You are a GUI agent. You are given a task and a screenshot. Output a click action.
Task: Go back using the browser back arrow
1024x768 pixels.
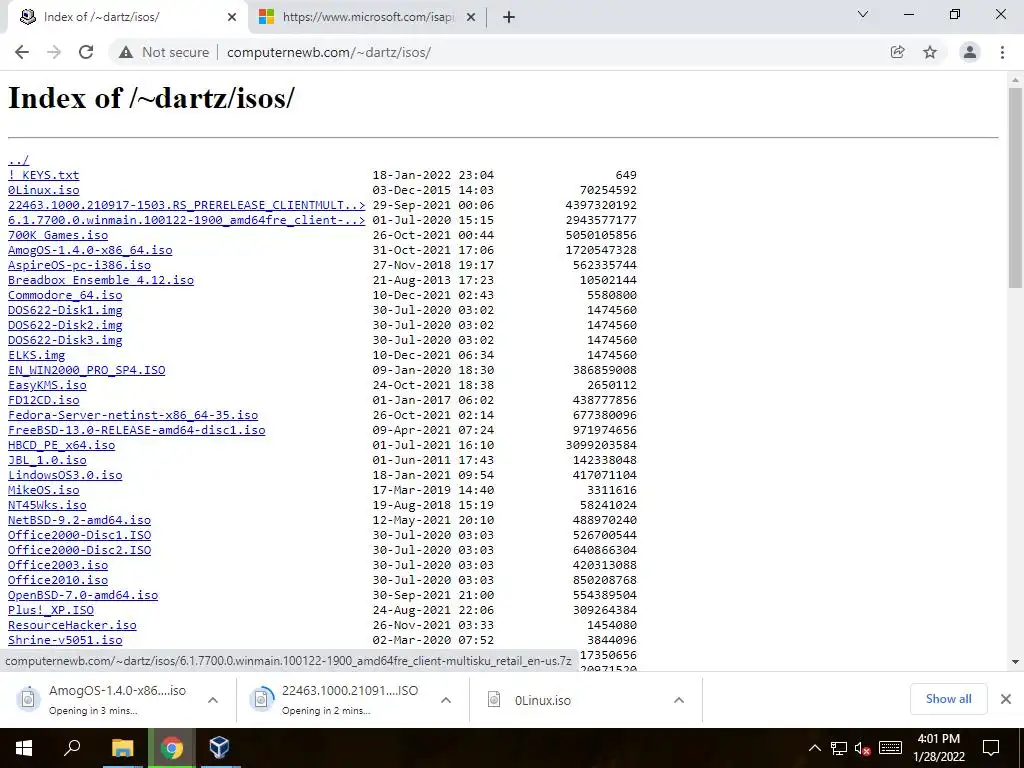click(x=22, y=52)
